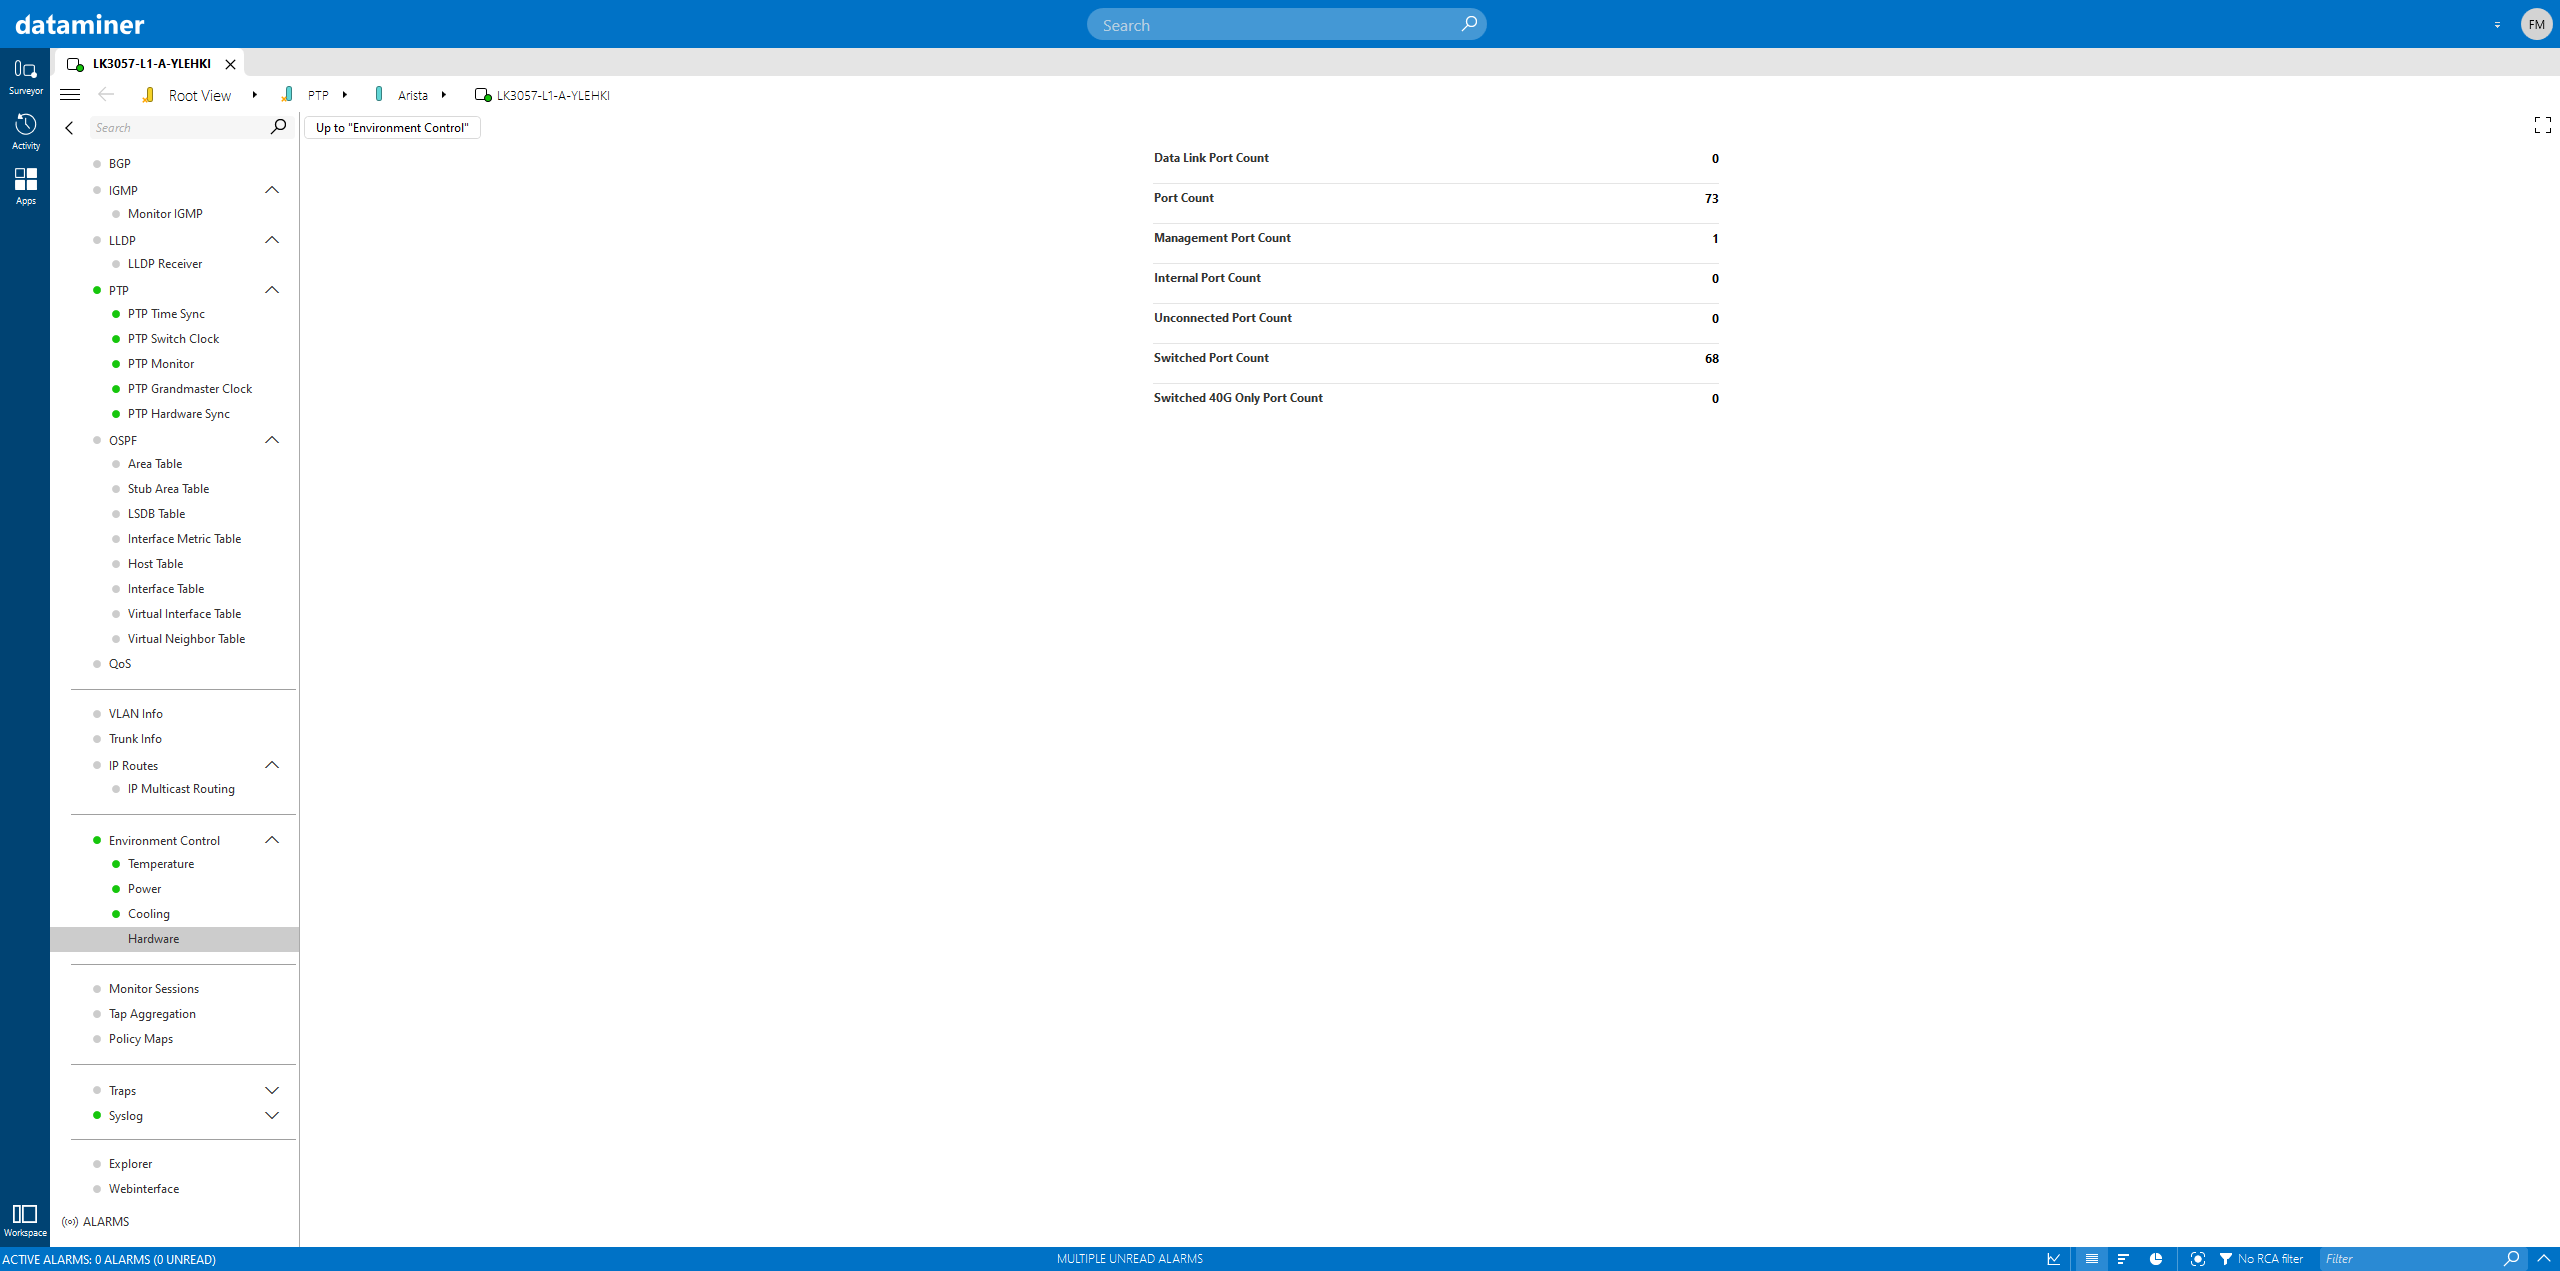2560x1271 pixels.
Task: Open the Stub Area Table page
Action: [168, 489]
